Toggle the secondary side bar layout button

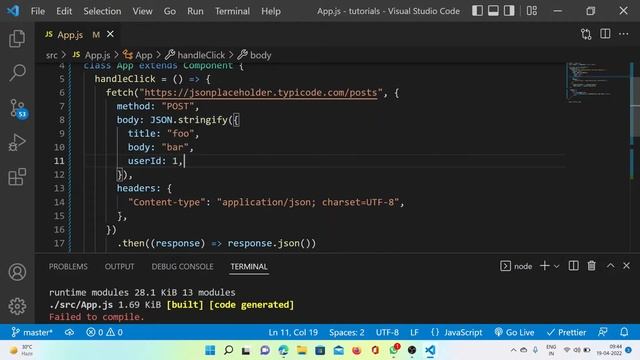coord(509,11)
